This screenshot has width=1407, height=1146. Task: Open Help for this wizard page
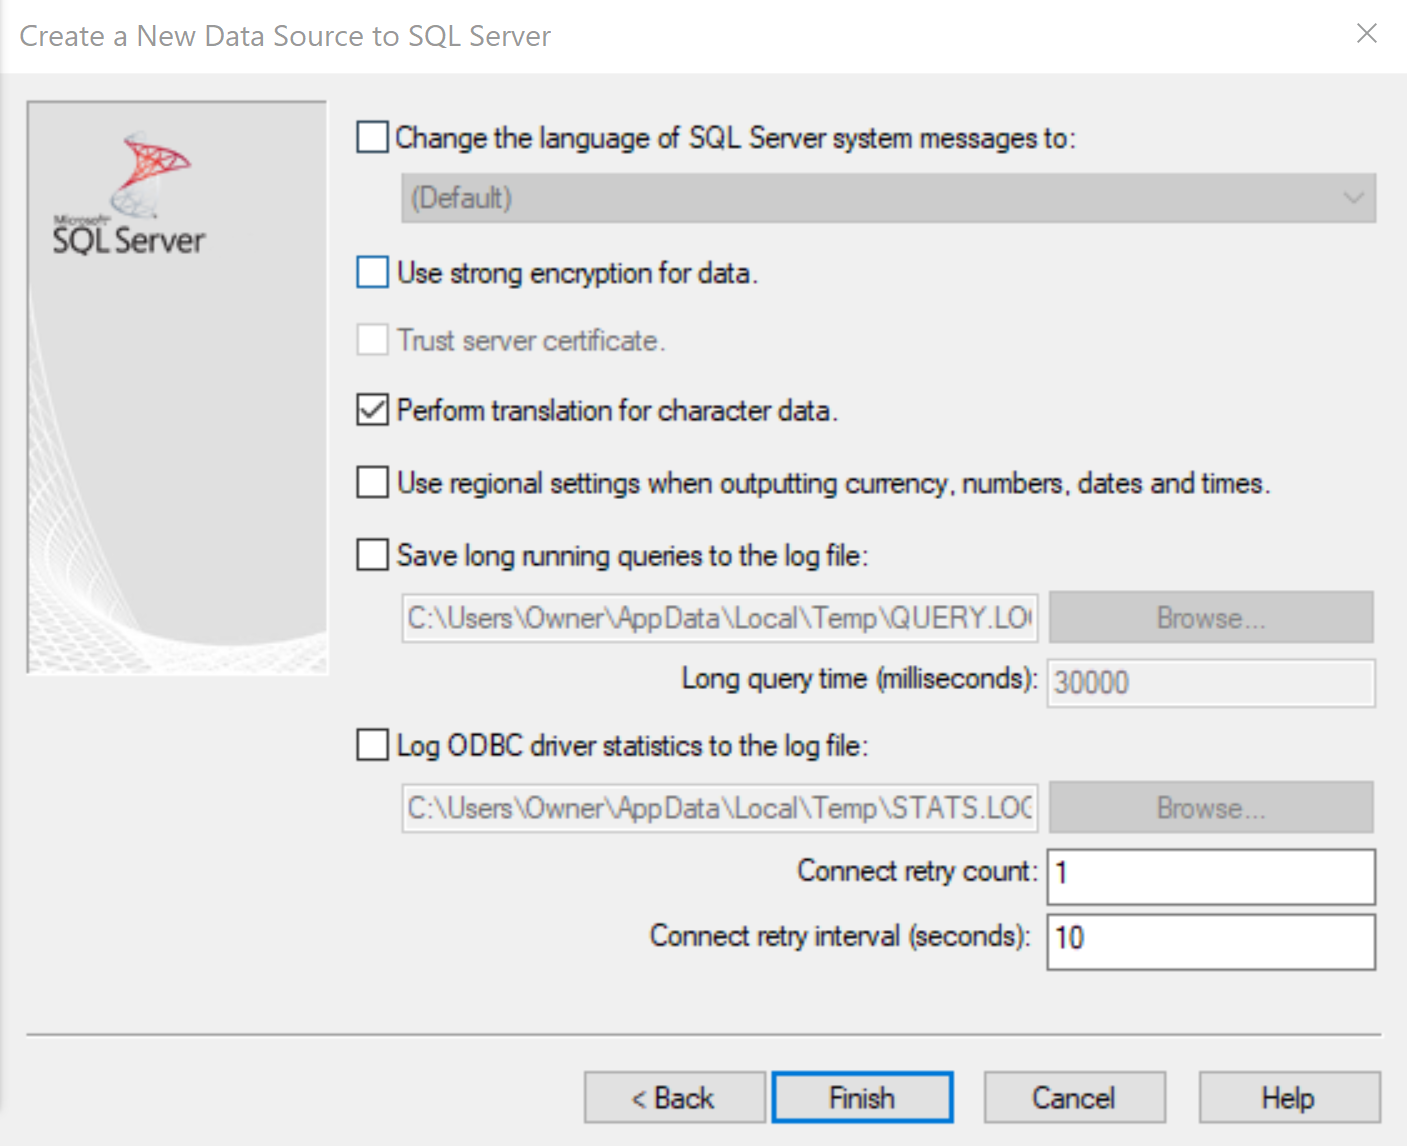coord(1288,1097)
